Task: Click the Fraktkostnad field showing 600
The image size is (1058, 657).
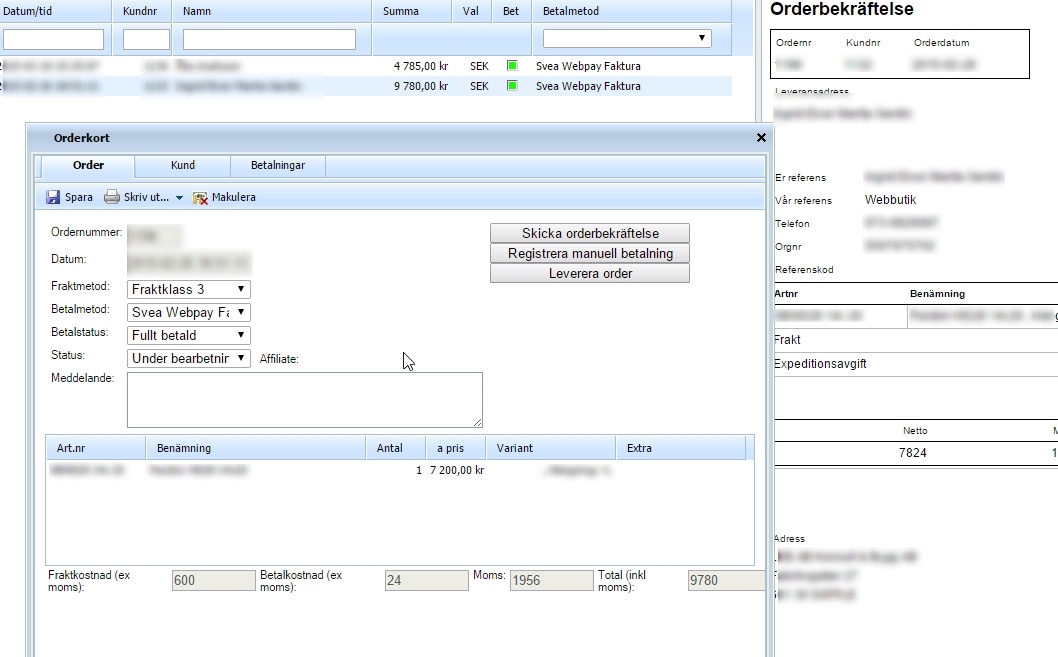Action: click(214, 580)
